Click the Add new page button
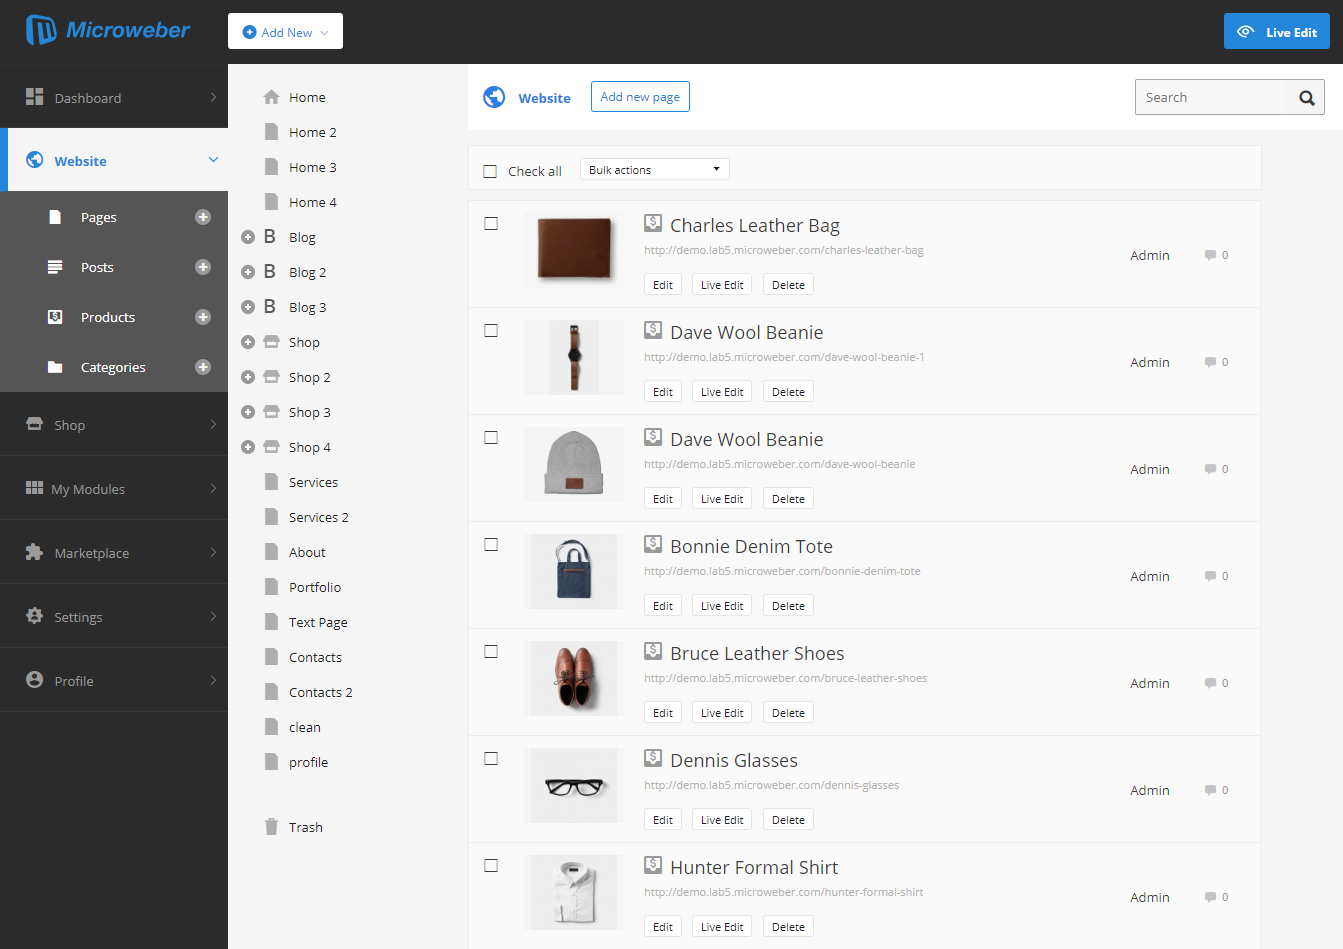 640,96
